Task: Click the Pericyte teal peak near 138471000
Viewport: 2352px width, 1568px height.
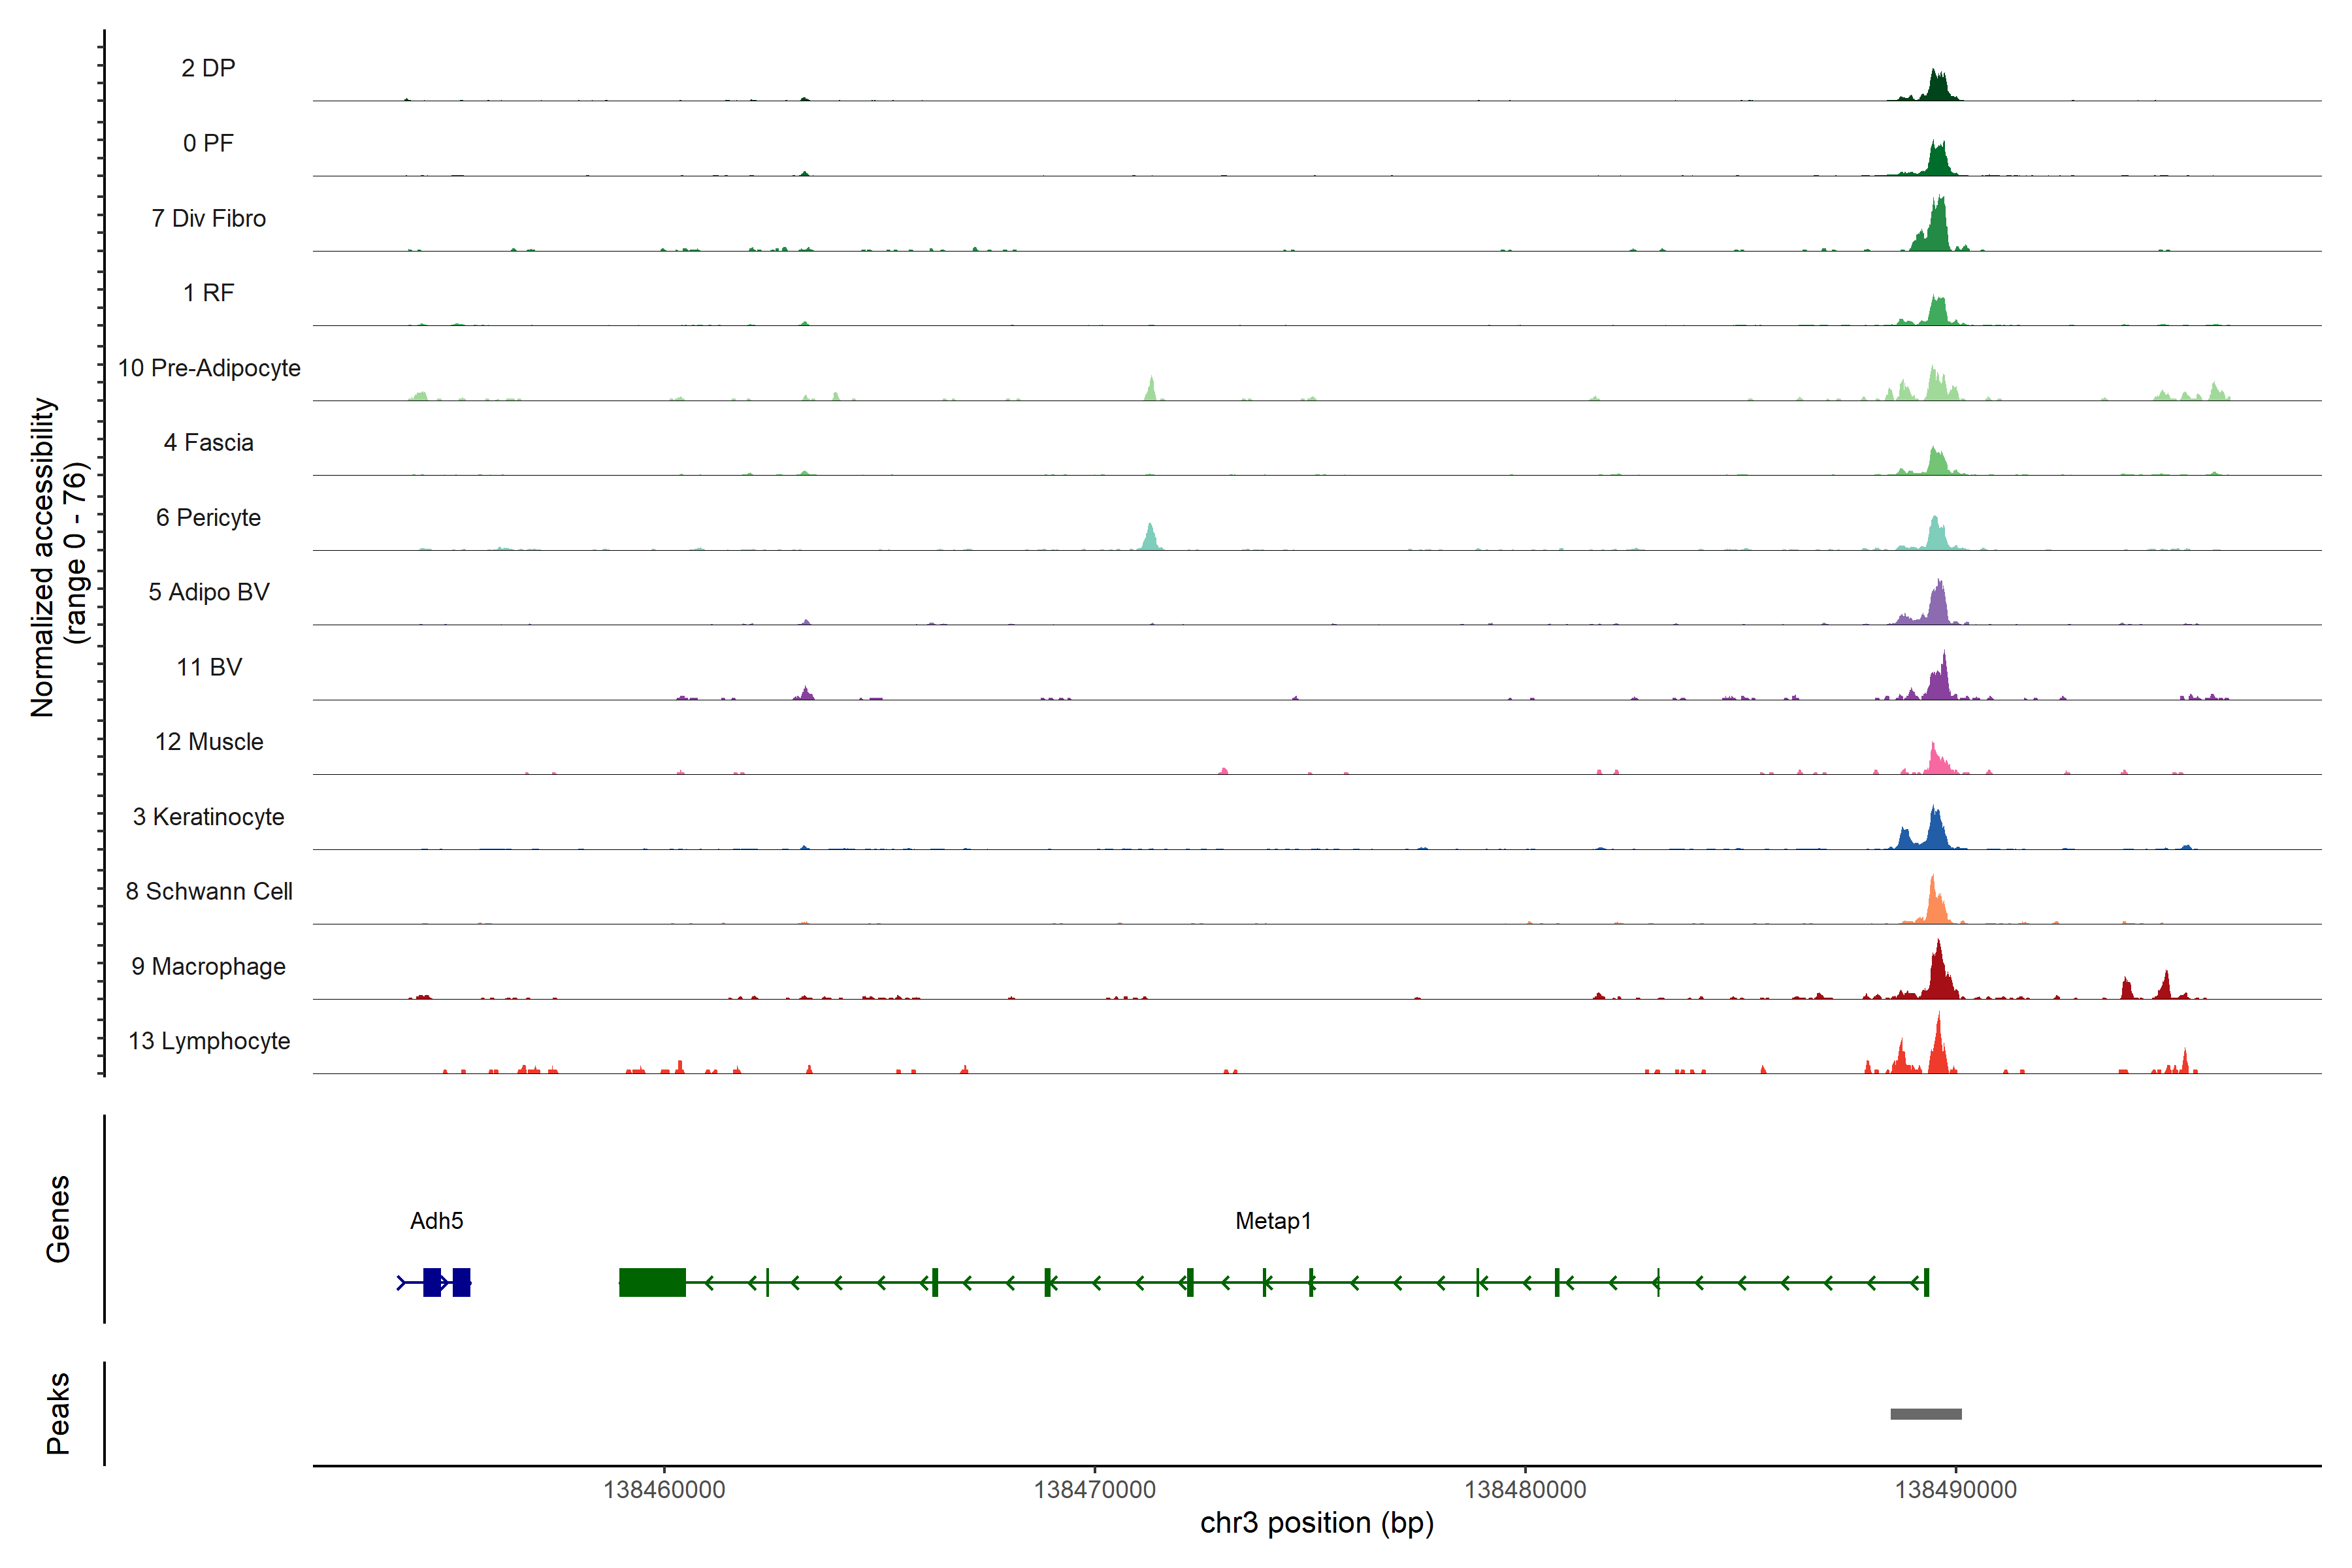Action: click(1150, 539)
